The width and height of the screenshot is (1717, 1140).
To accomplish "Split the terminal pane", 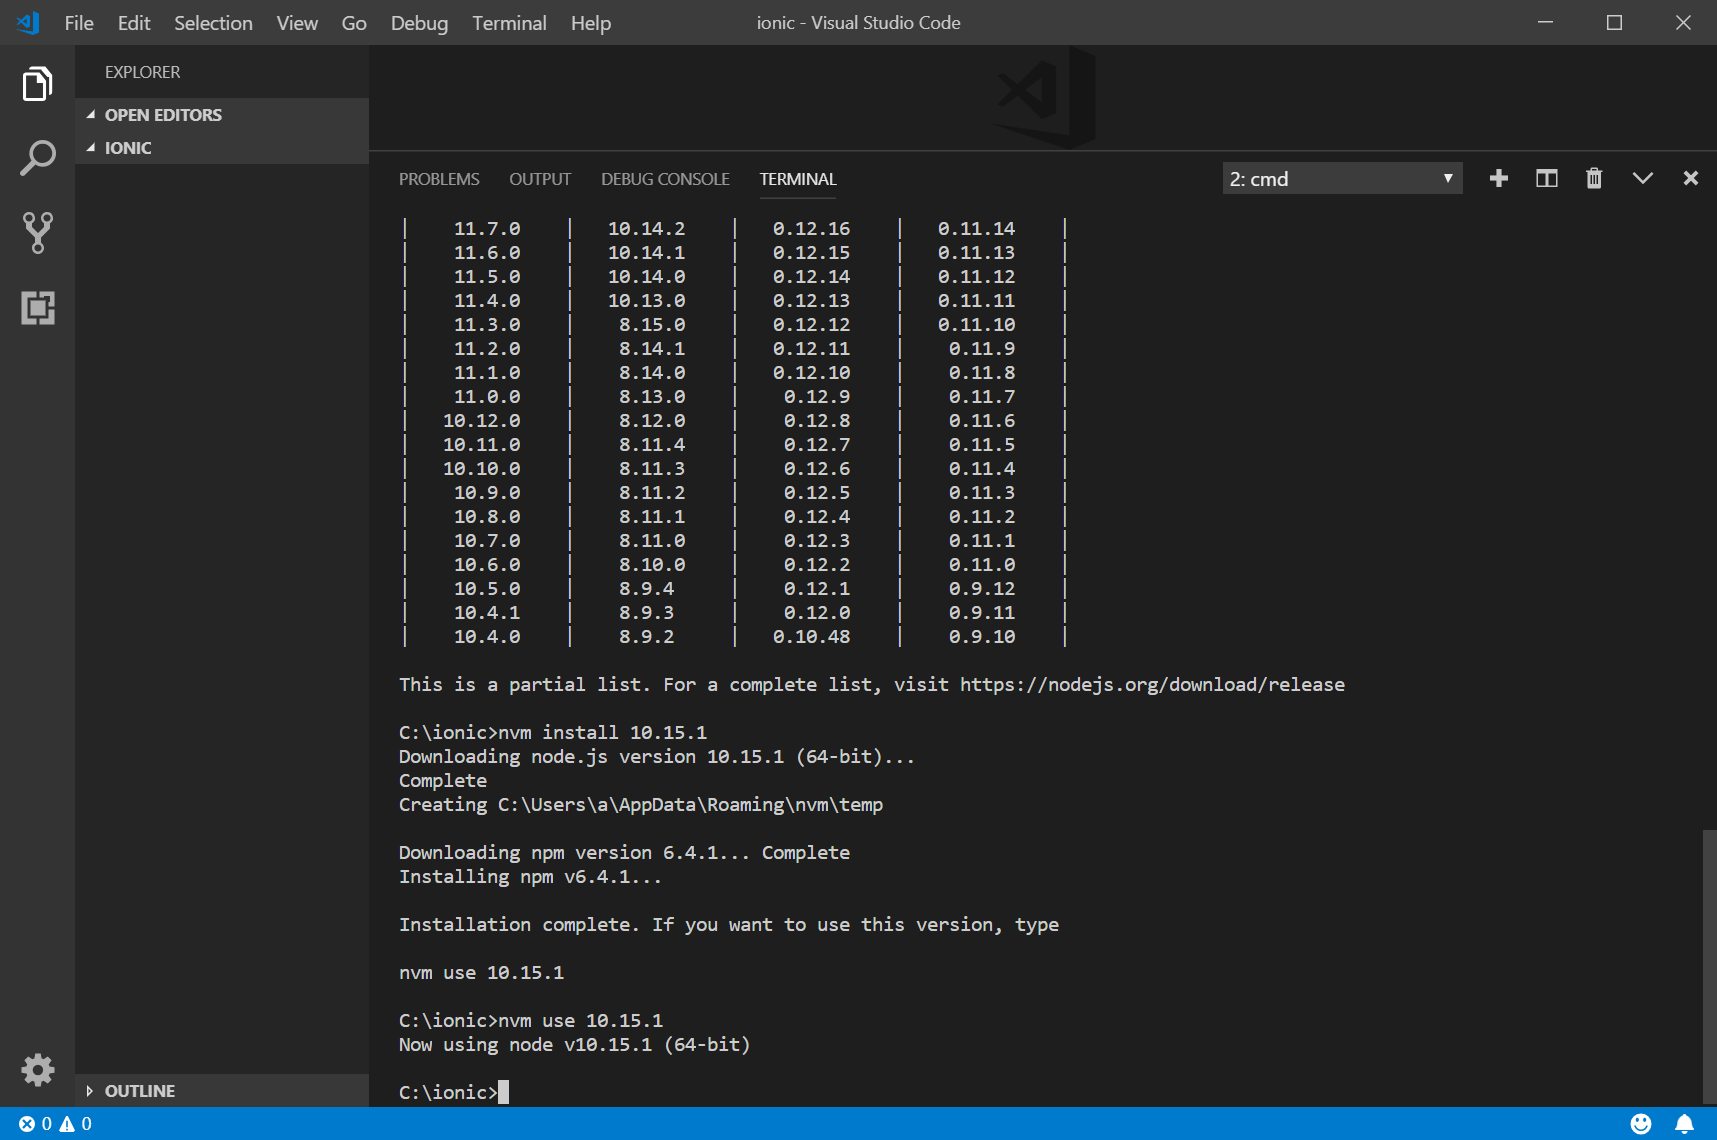I will tap(1546, 179).
